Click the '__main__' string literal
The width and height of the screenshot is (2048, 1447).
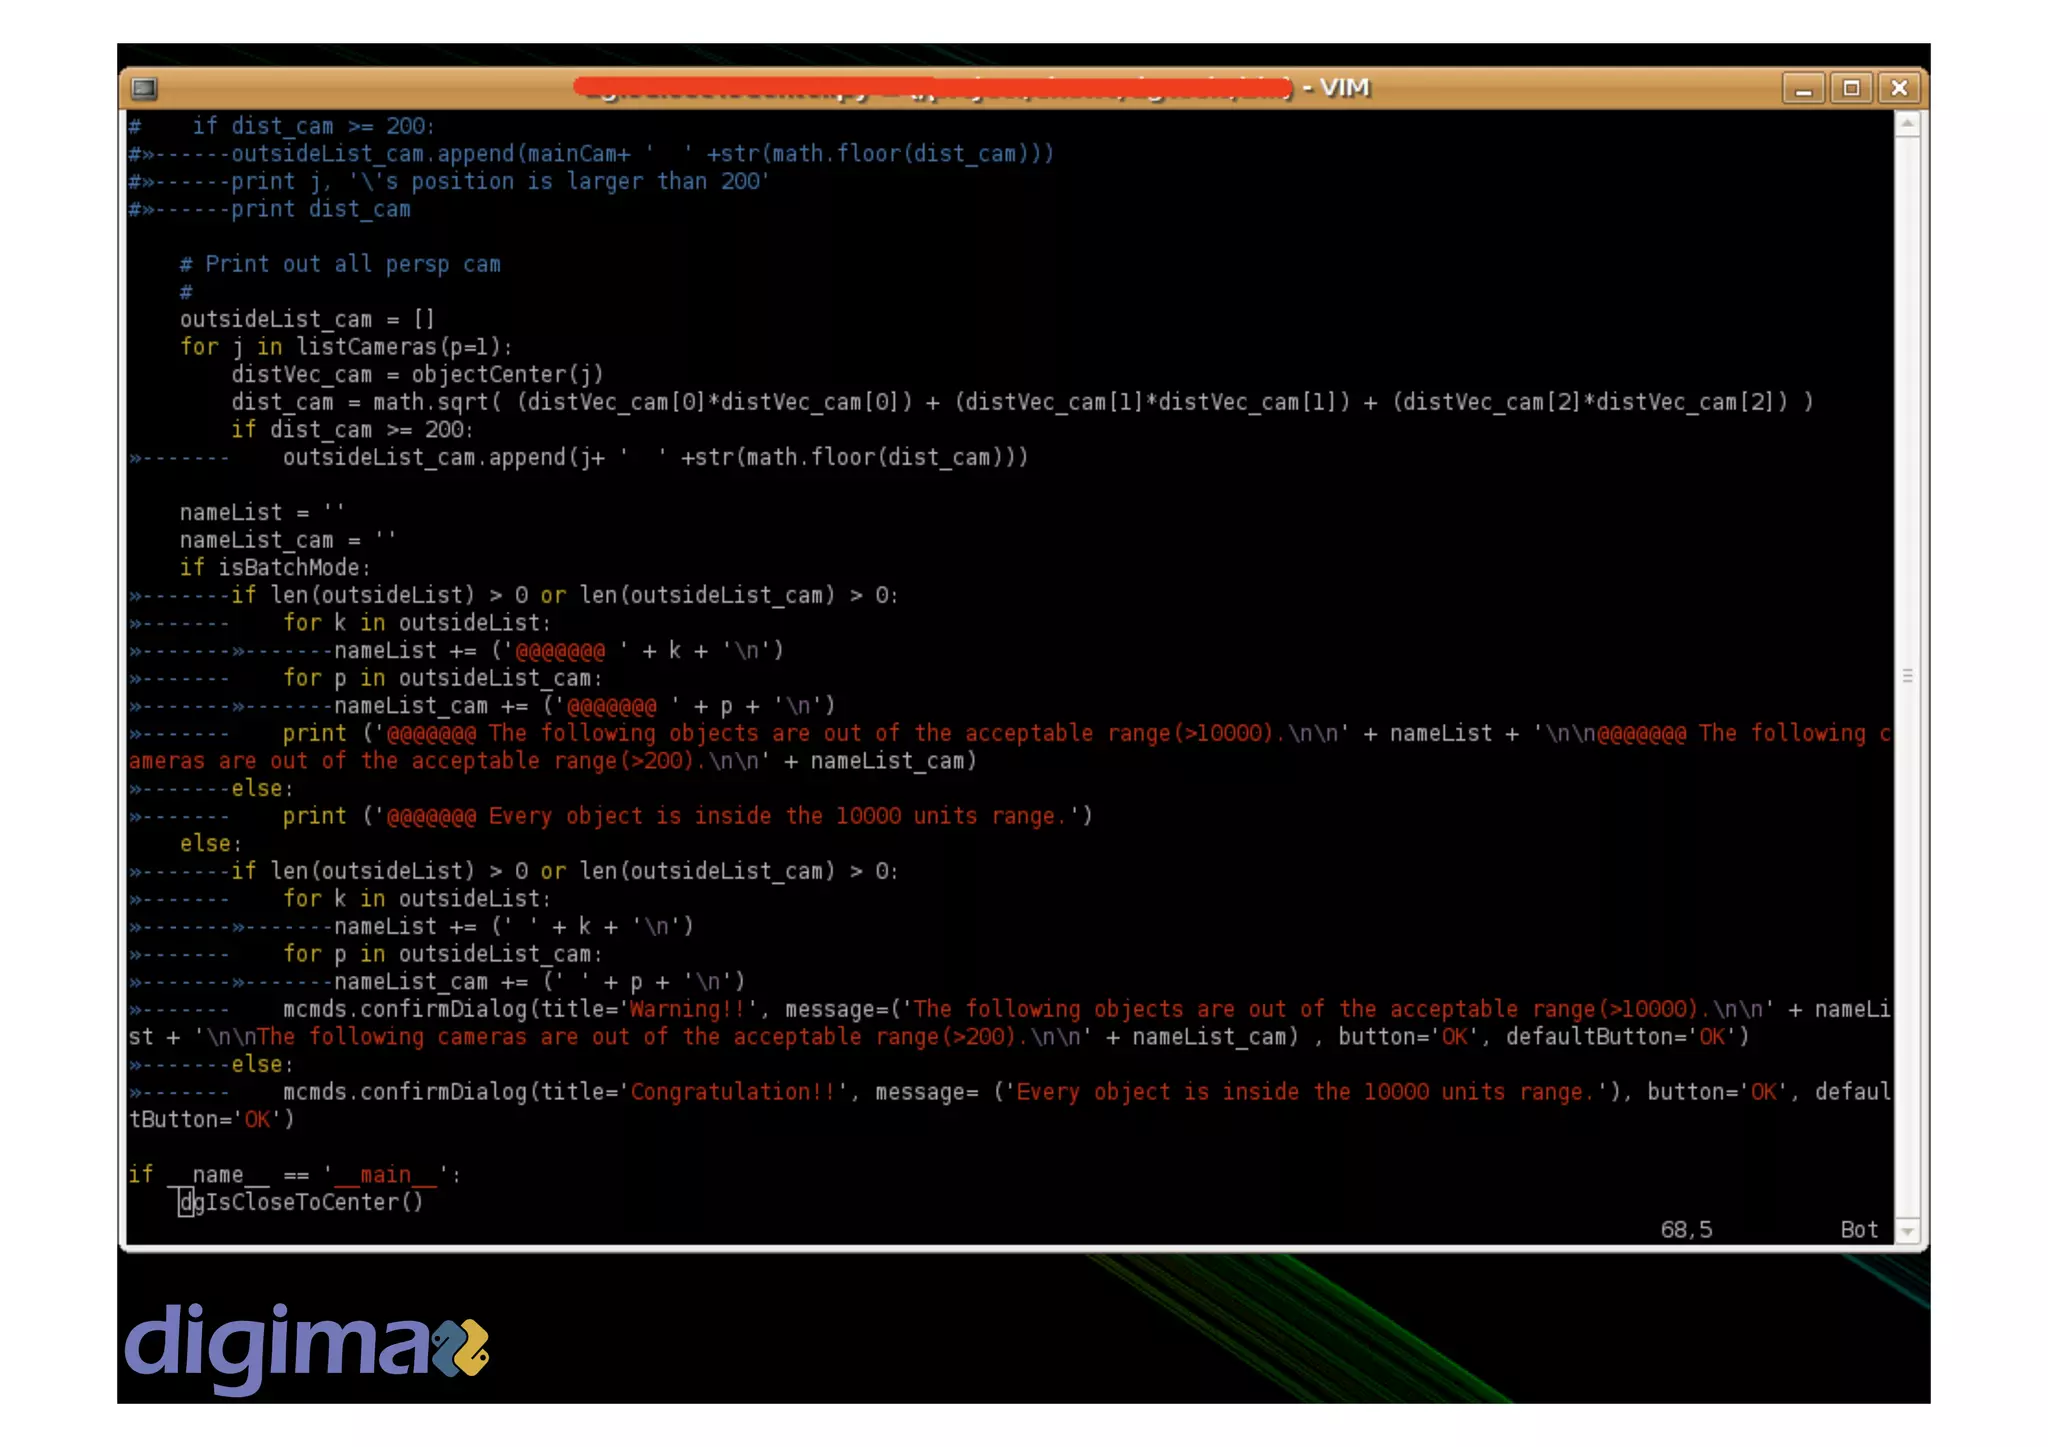pyautogui.click(x=385, y=1175)
